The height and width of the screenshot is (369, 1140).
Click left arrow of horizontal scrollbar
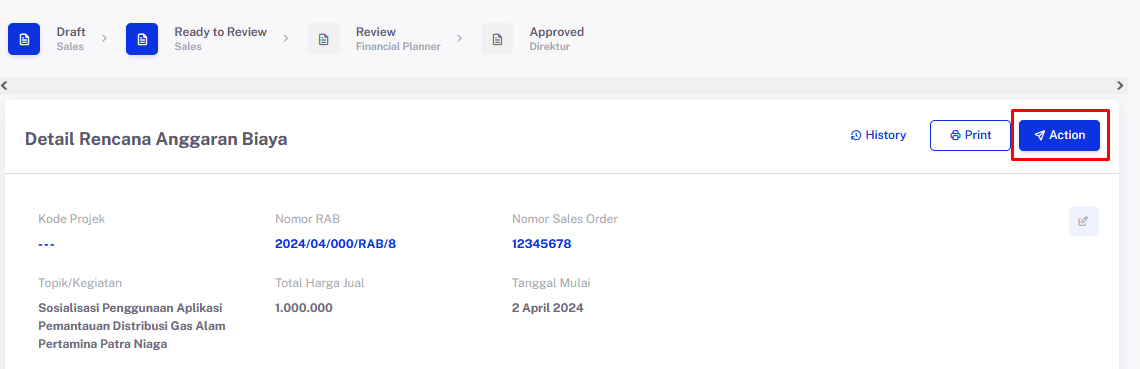(5, 86)
